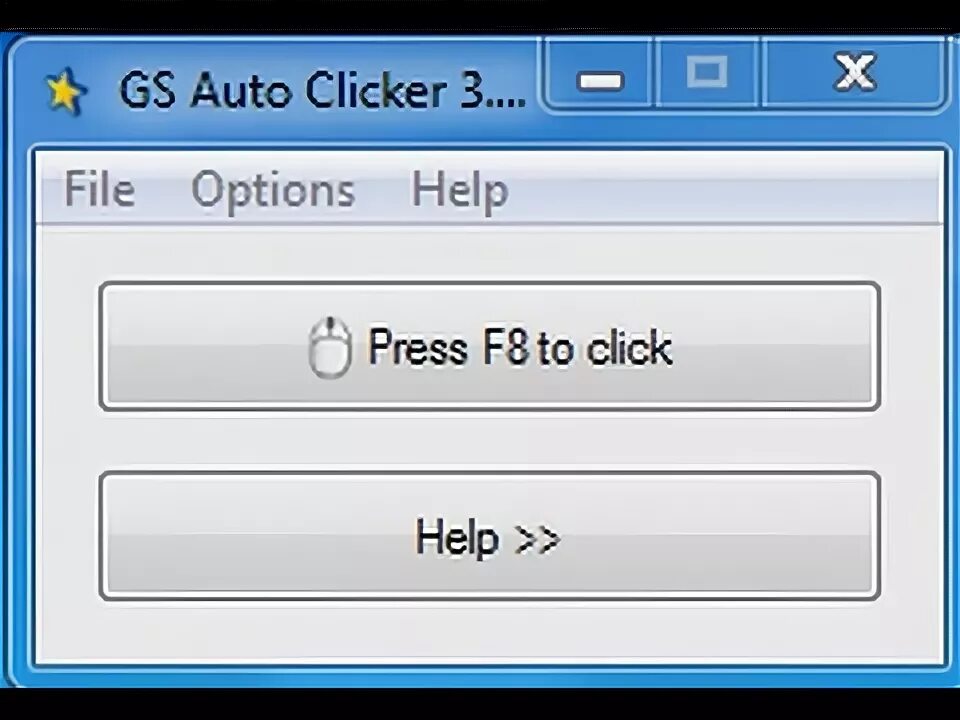
Task: Click blank panel area below Help >> button
Action: [x=490, y=632]
